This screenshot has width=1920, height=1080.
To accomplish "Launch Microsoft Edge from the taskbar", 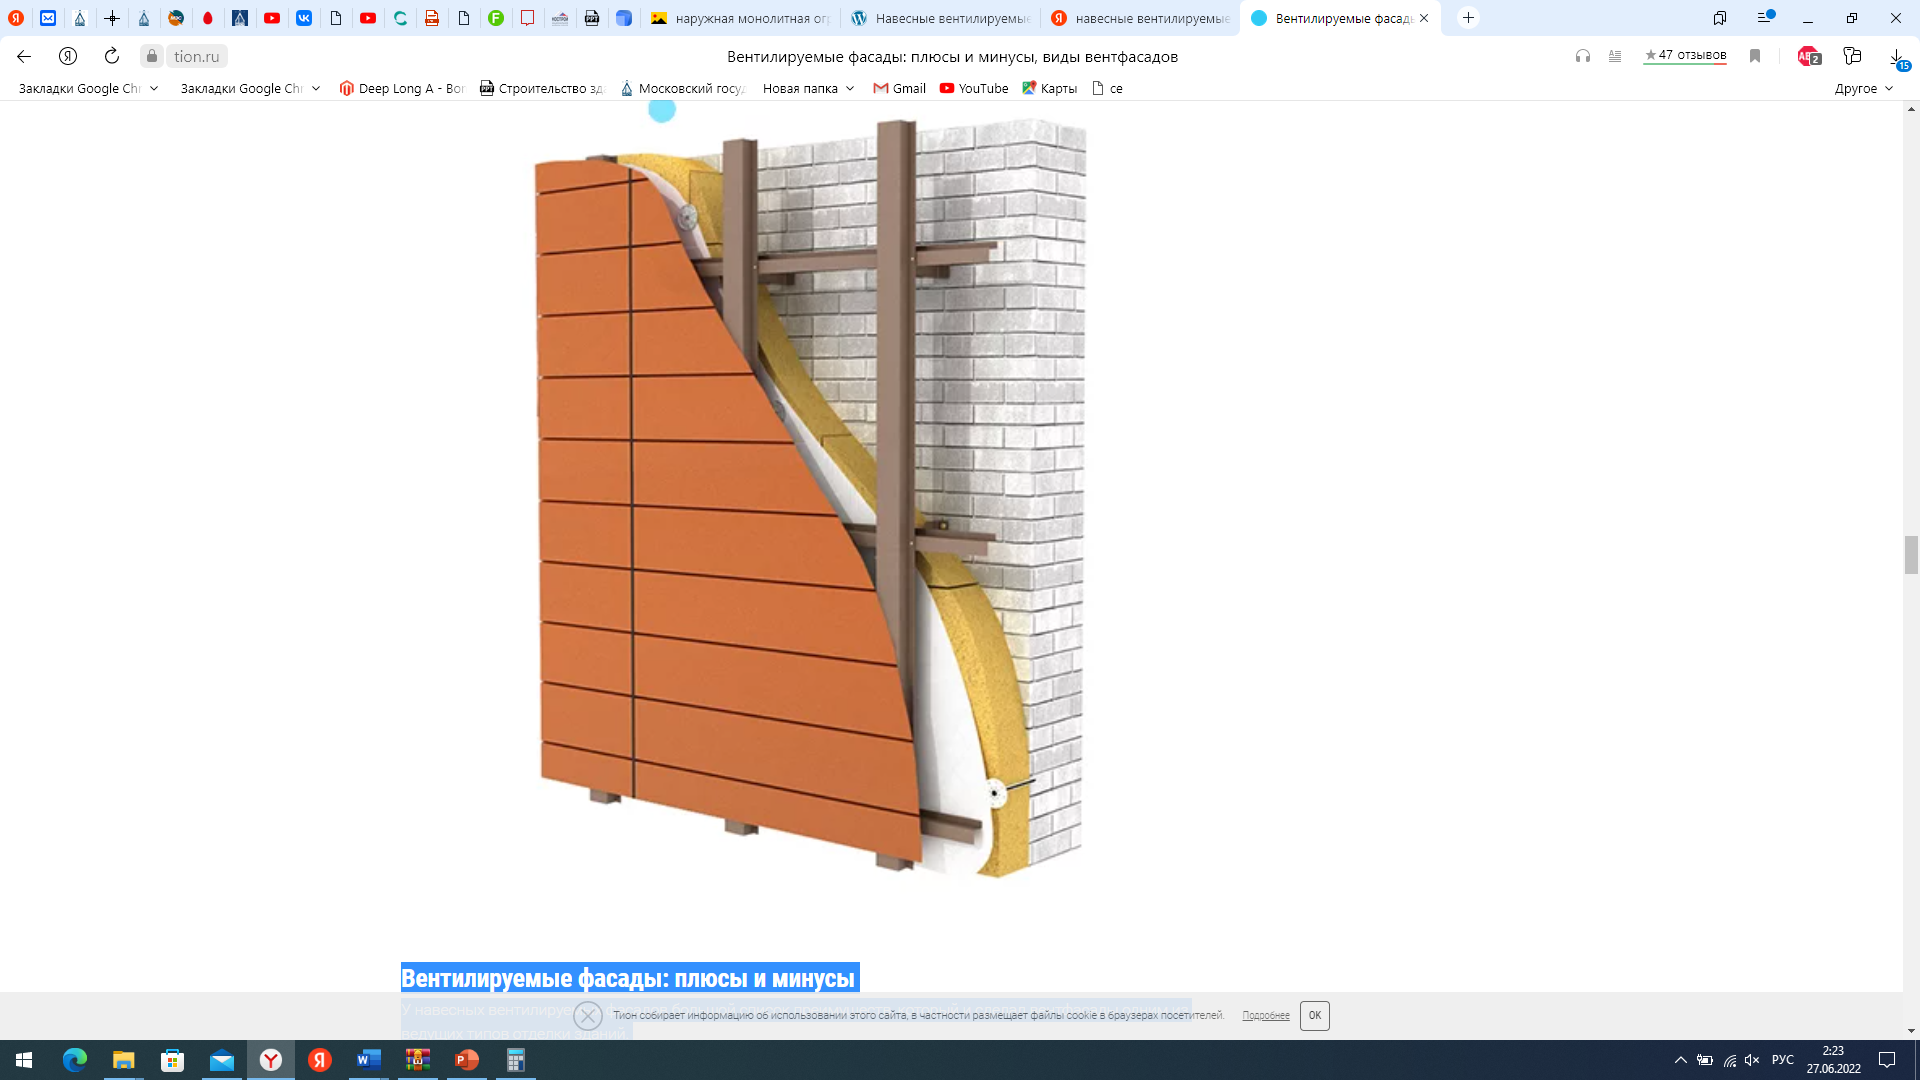I will click(75, 1060).
